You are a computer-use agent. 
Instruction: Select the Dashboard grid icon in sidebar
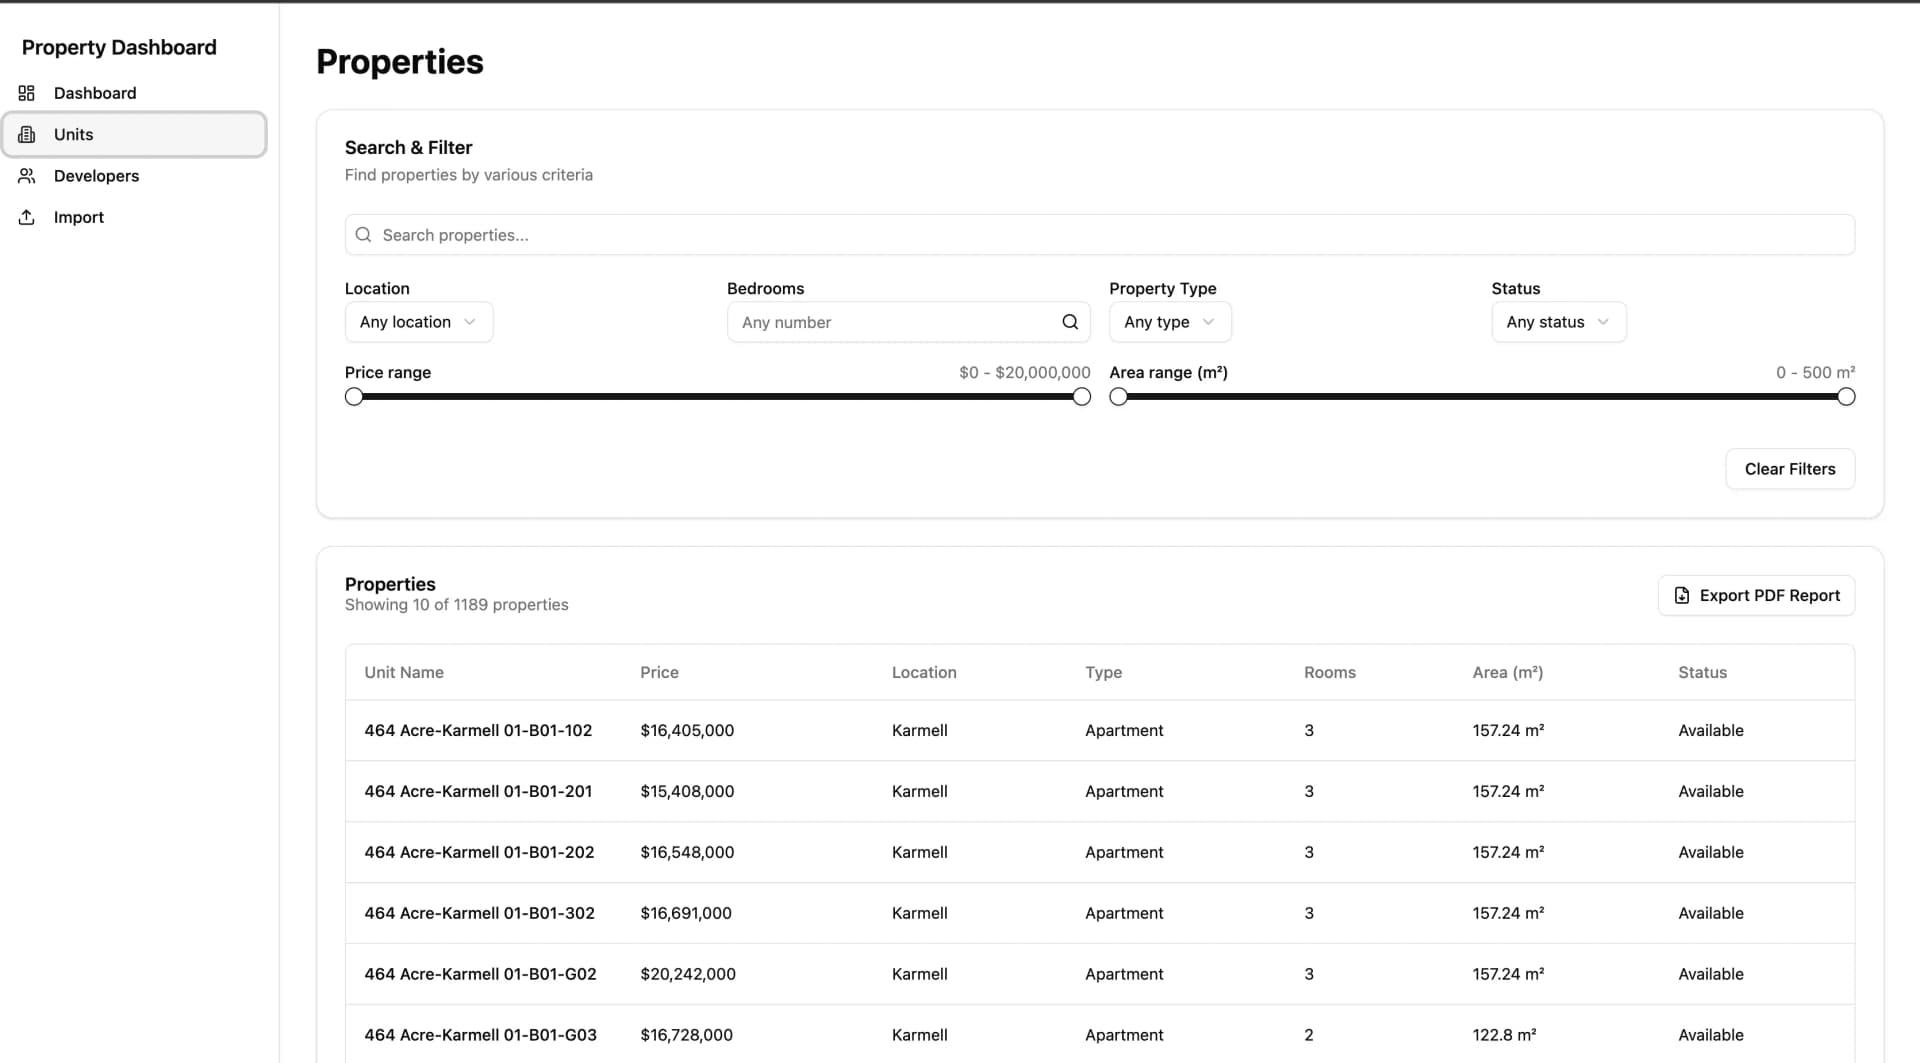(26, 92)
